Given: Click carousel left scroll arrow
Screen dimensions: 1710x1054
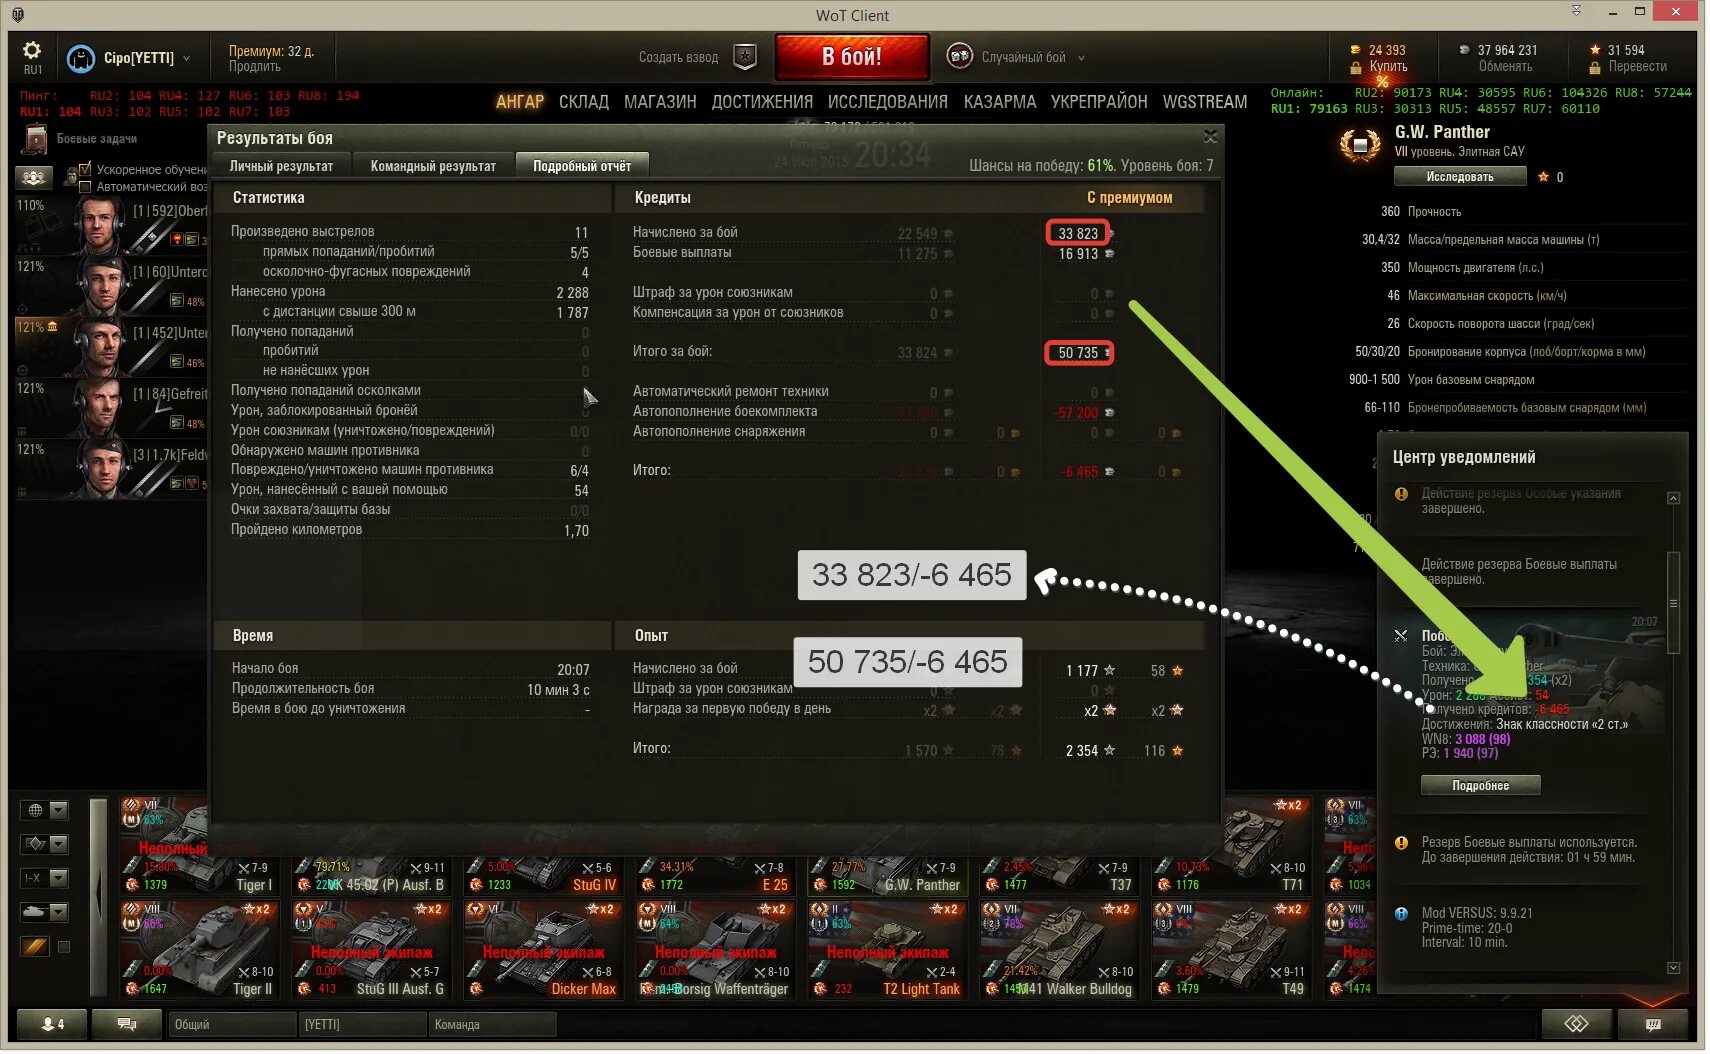Looking at the screenshot, I should 98,897.
